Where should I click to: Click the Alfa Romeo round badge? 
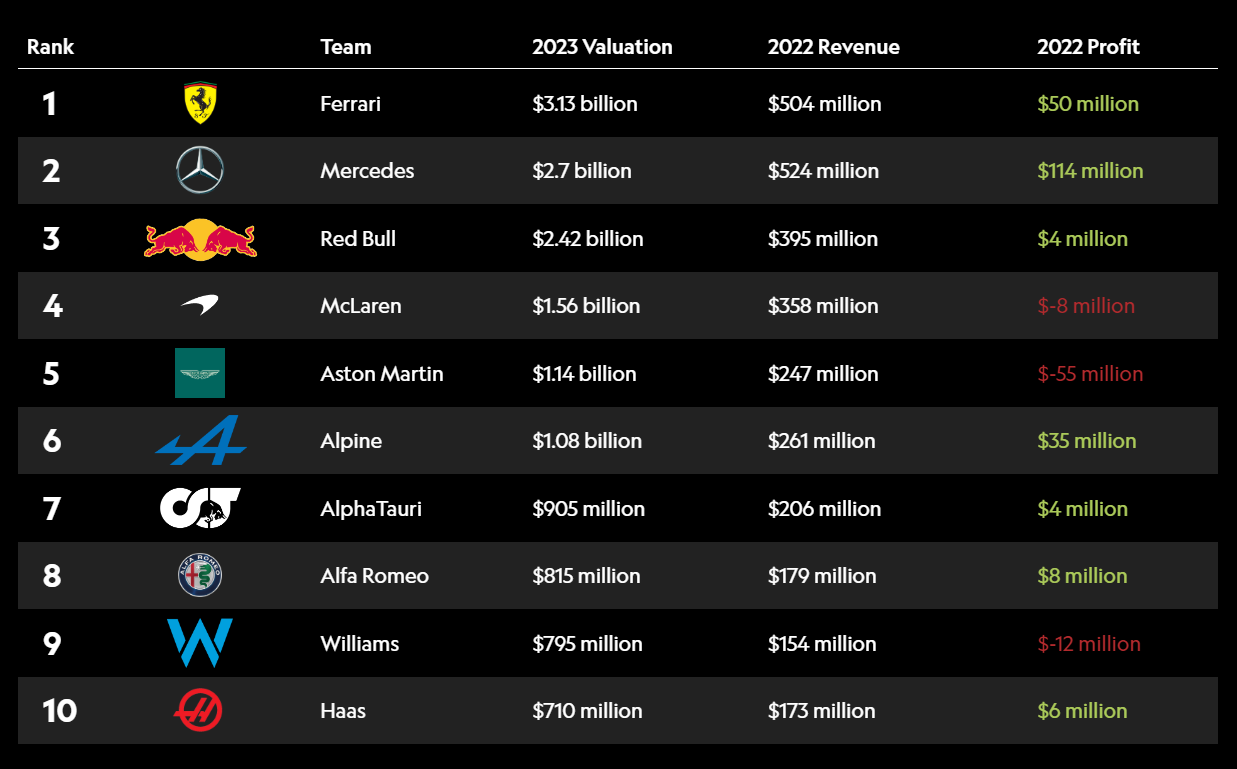pyautogui.click(x=200, y=576)
